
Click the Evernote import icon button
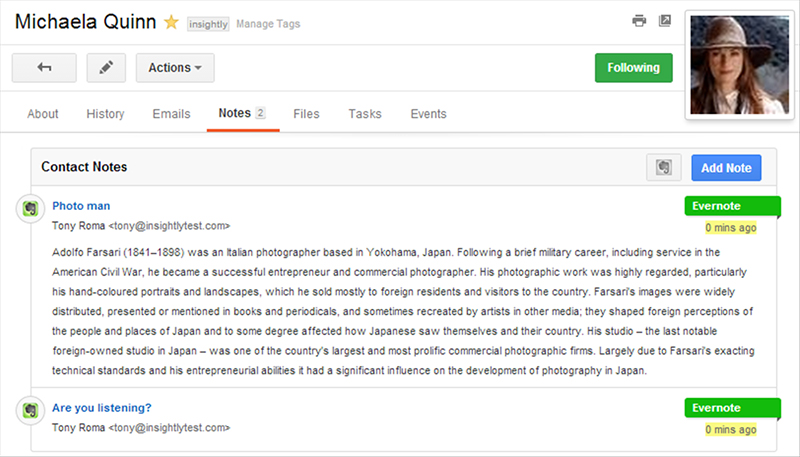tap(663, 168)
